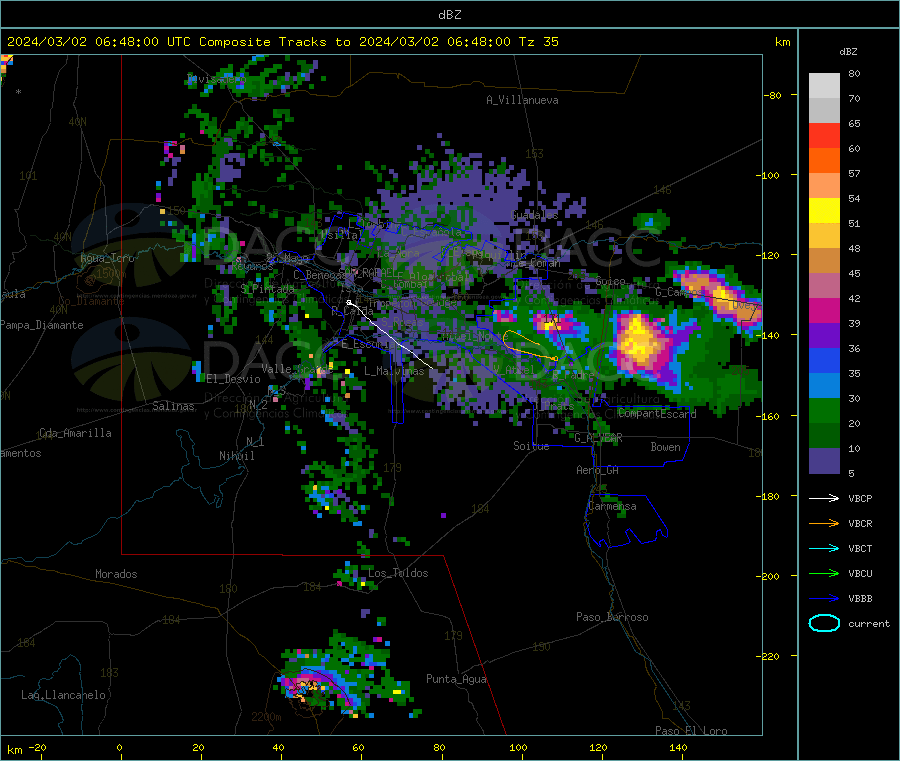Click the 100 tick on horizontal axis
The width and height of the screenshot is (900, 761).
[518, 747]
